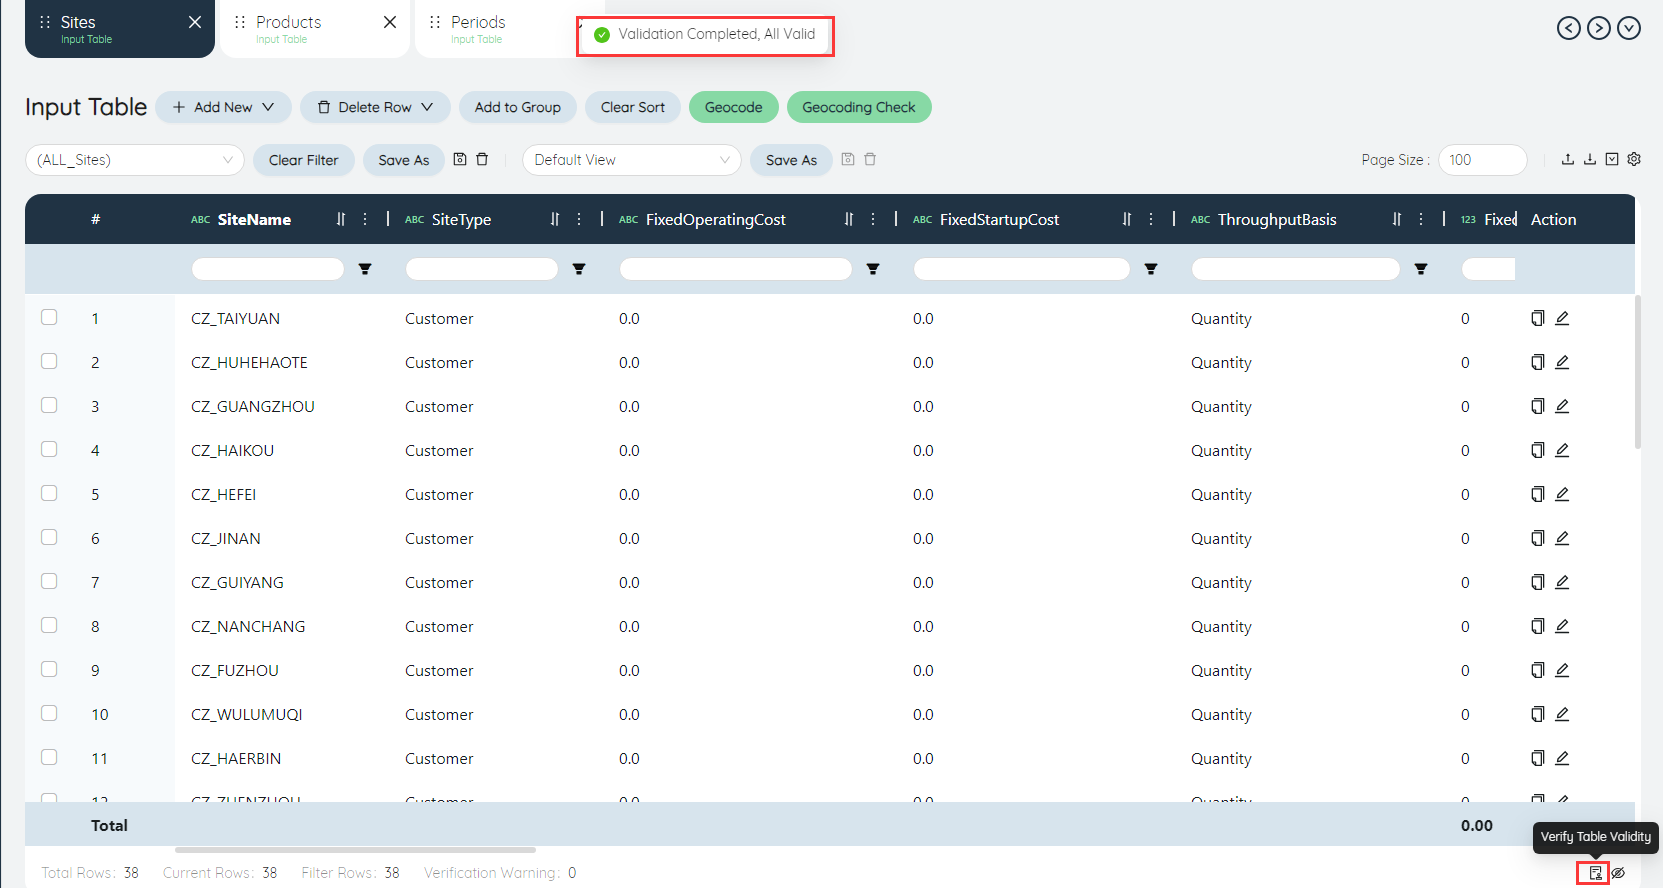Sort by the ThroughputBasis column
The image size is (1663, 888).
1397,219
